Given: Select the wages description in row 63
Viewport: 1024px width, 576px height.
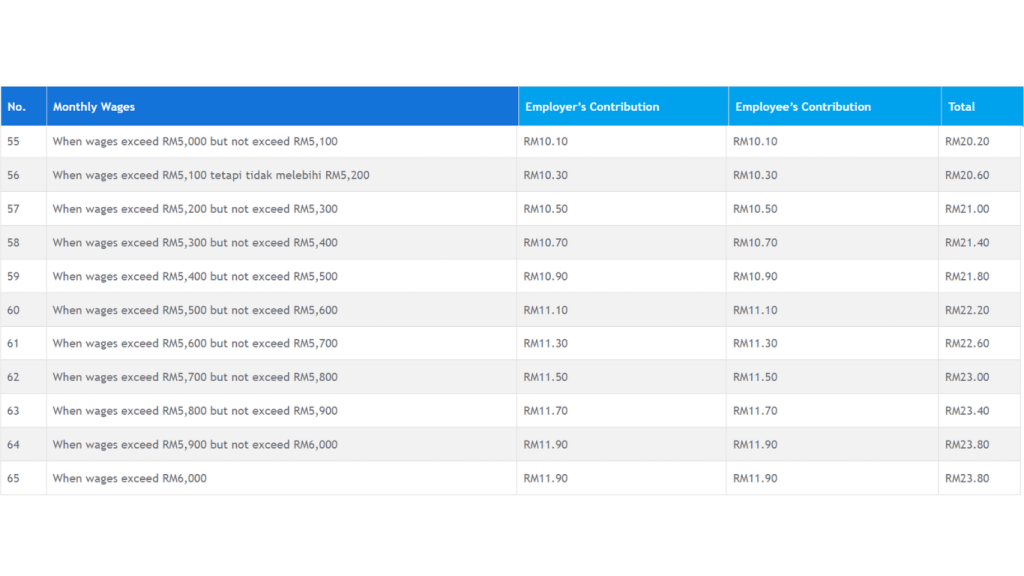Looking at the screenshot, I should tap(194, 410).
